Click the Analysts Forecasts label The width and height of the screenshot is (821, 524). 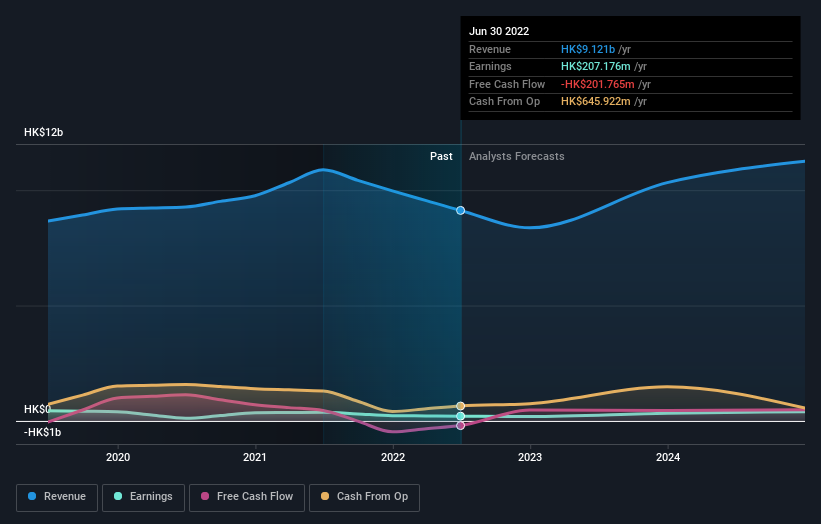pos(517,157)
